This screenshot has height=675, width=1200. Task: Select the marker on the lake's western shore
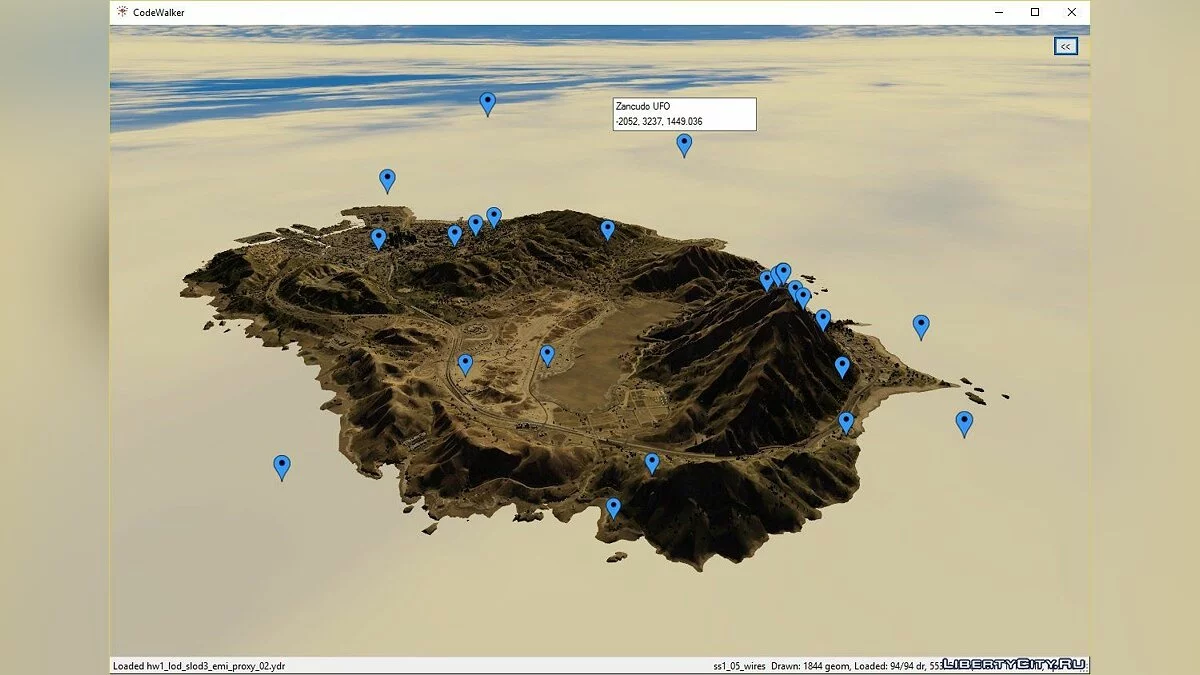point(547,354)
